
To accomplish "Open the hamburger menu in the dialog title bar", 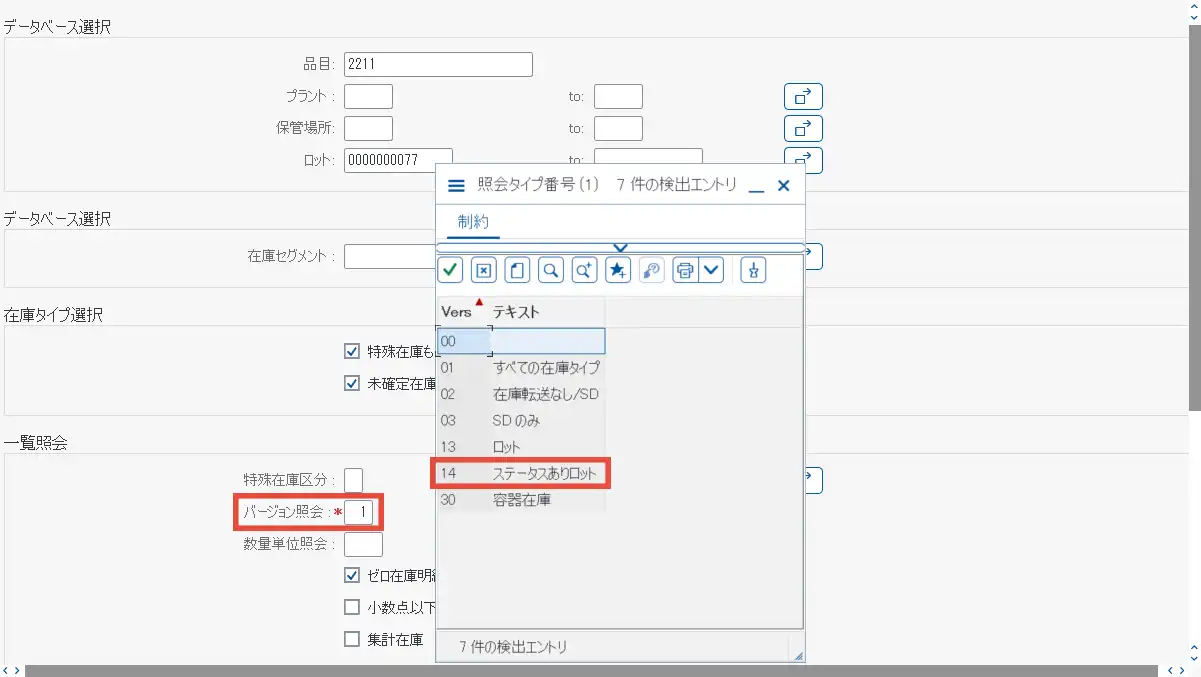I will tap(456, 184).
